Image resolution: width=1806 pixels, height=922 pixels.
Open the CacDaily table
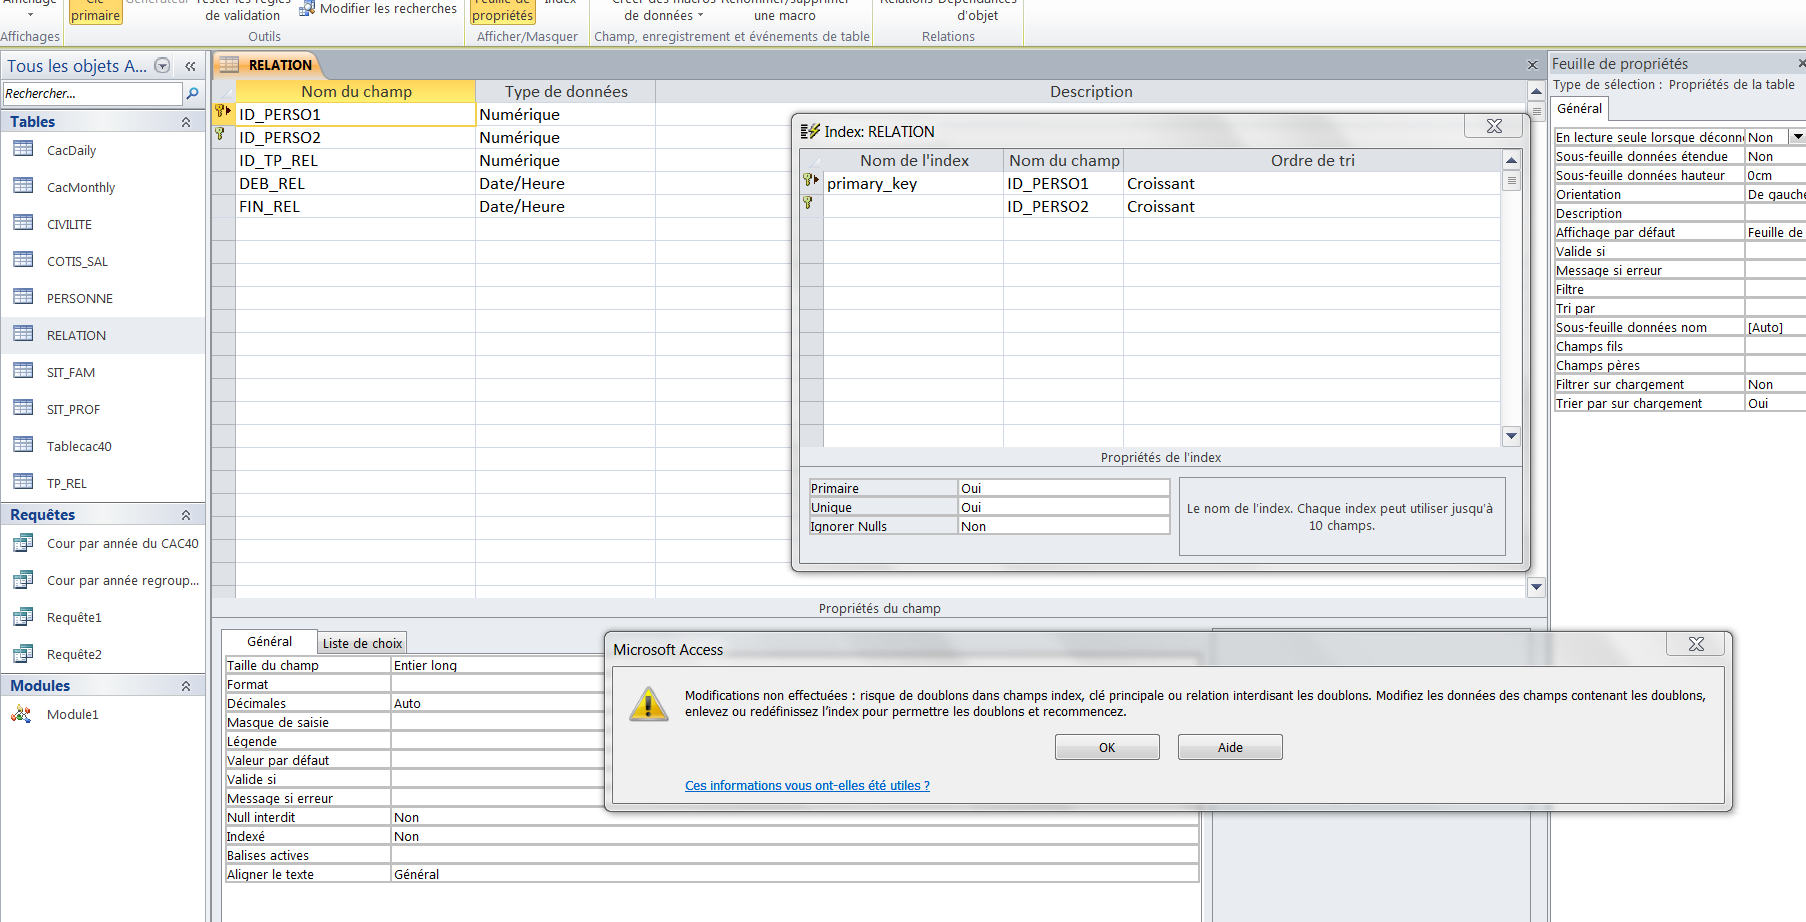pos(71,150)
